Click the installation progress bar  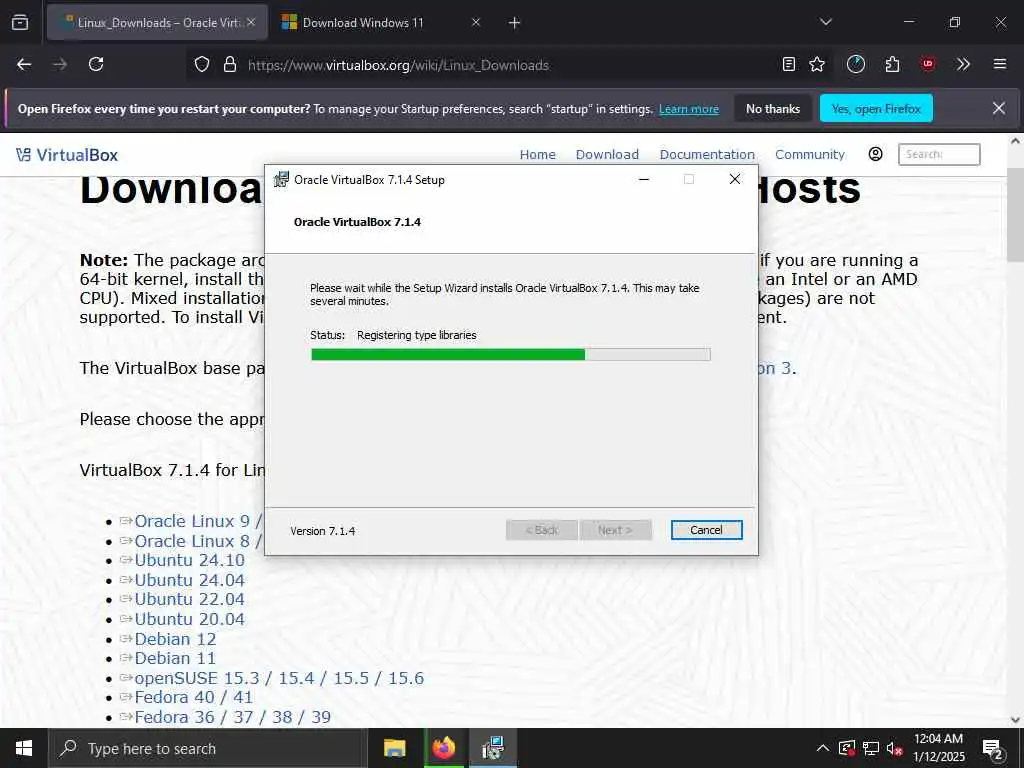(x=511, y=355)
